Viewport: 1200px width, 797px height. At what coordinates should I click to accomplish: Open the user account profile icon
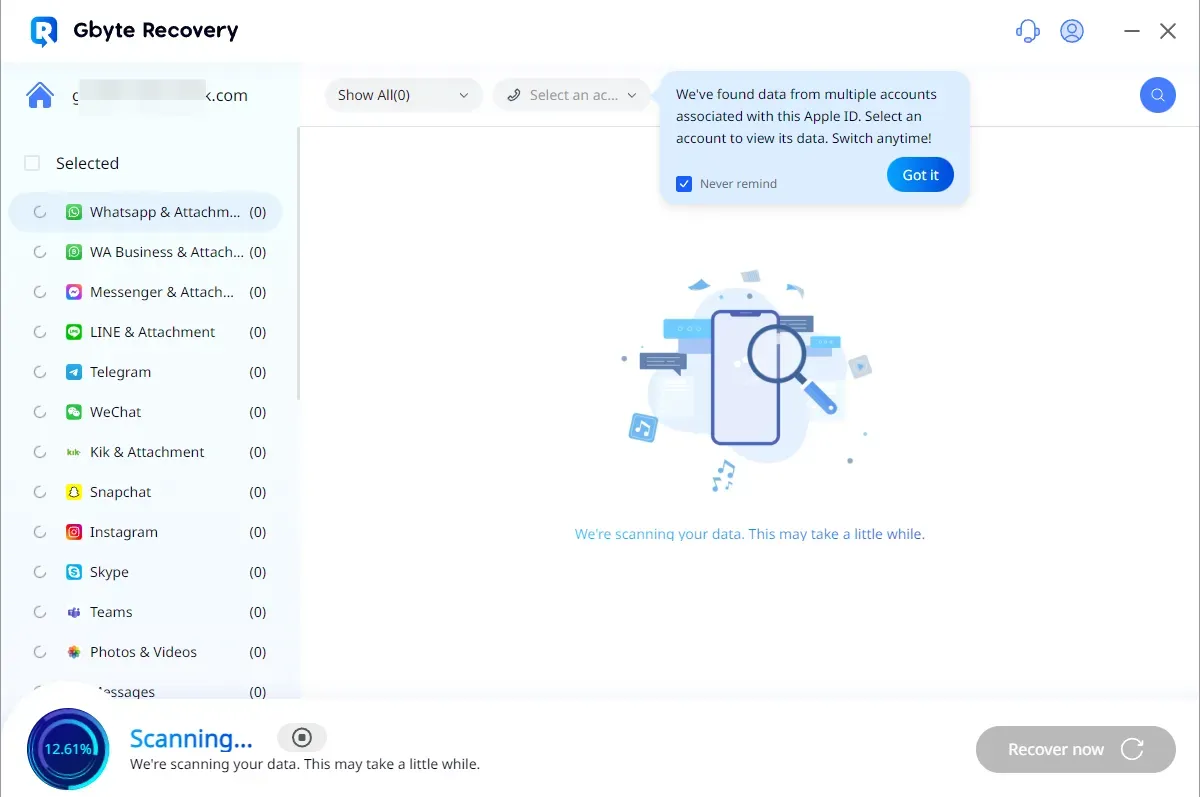pos(1072,31)
